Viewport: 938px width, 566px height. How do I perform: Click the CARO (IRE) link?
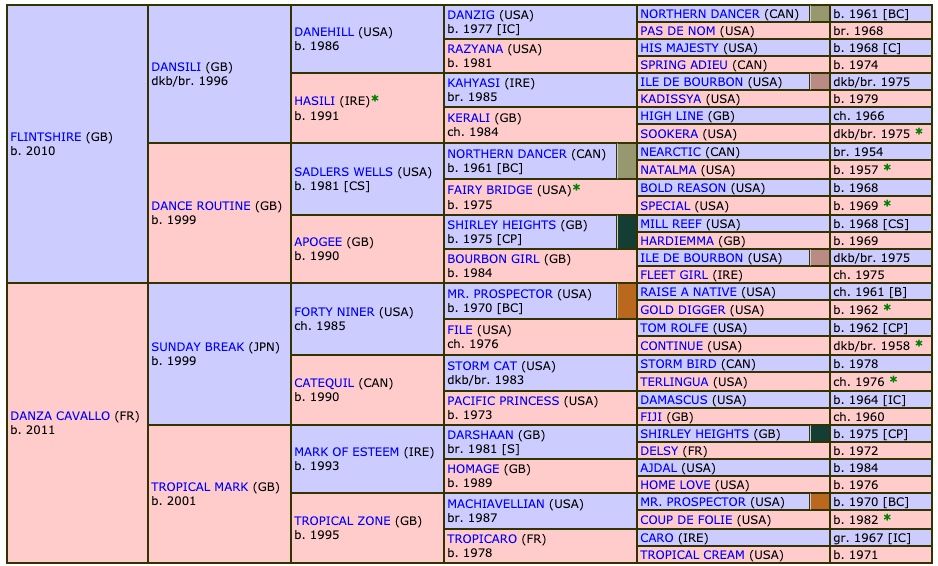coord(657,538)
